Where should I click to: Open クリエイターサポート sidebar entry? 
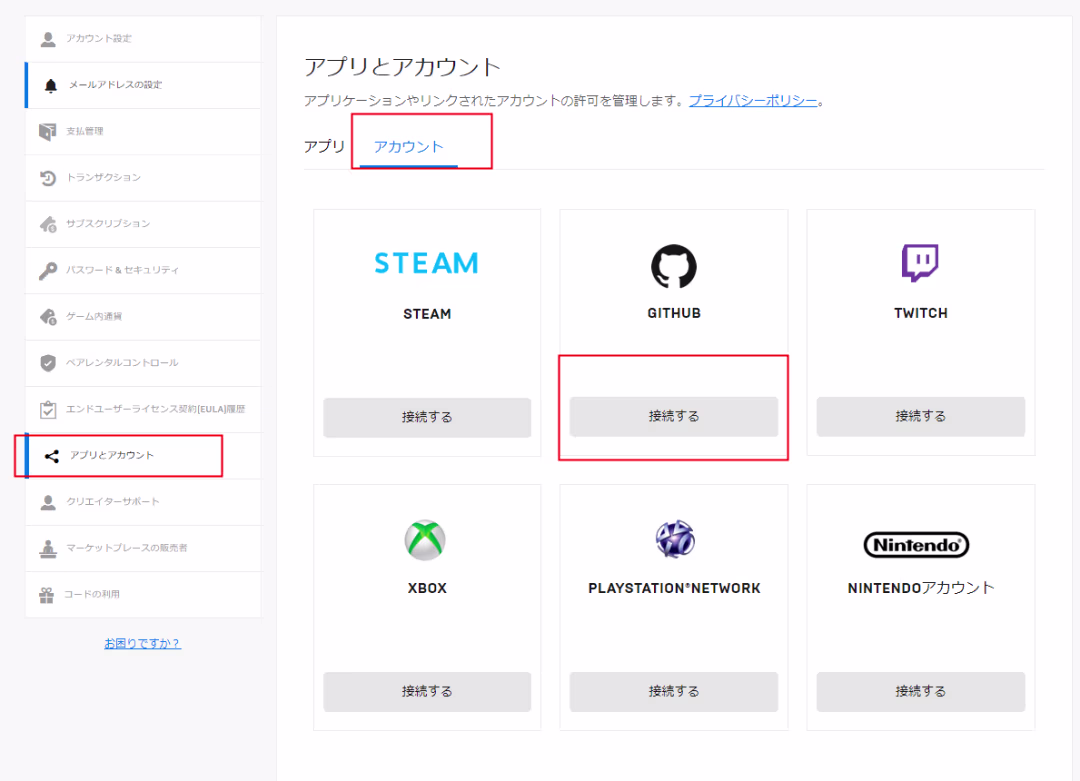(143, 502)
